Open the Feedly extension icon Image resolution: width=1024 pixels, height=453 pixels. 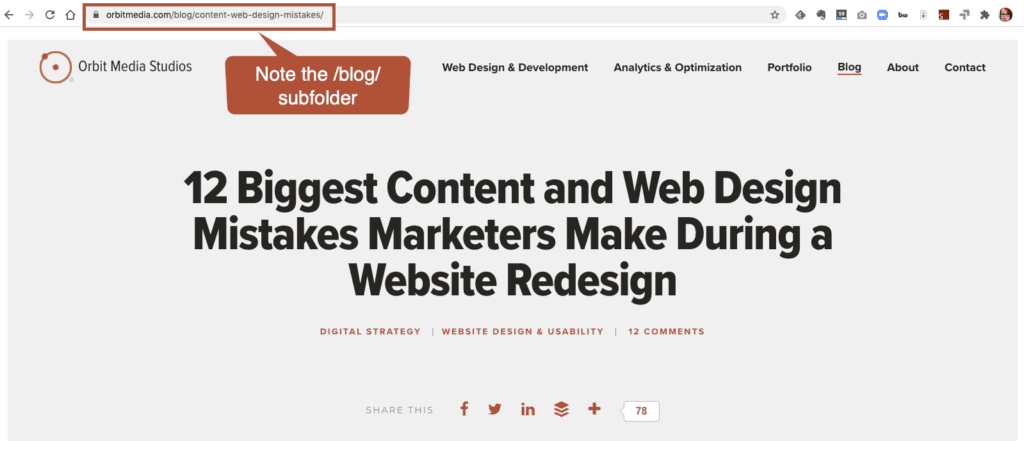tap(800, 15)
